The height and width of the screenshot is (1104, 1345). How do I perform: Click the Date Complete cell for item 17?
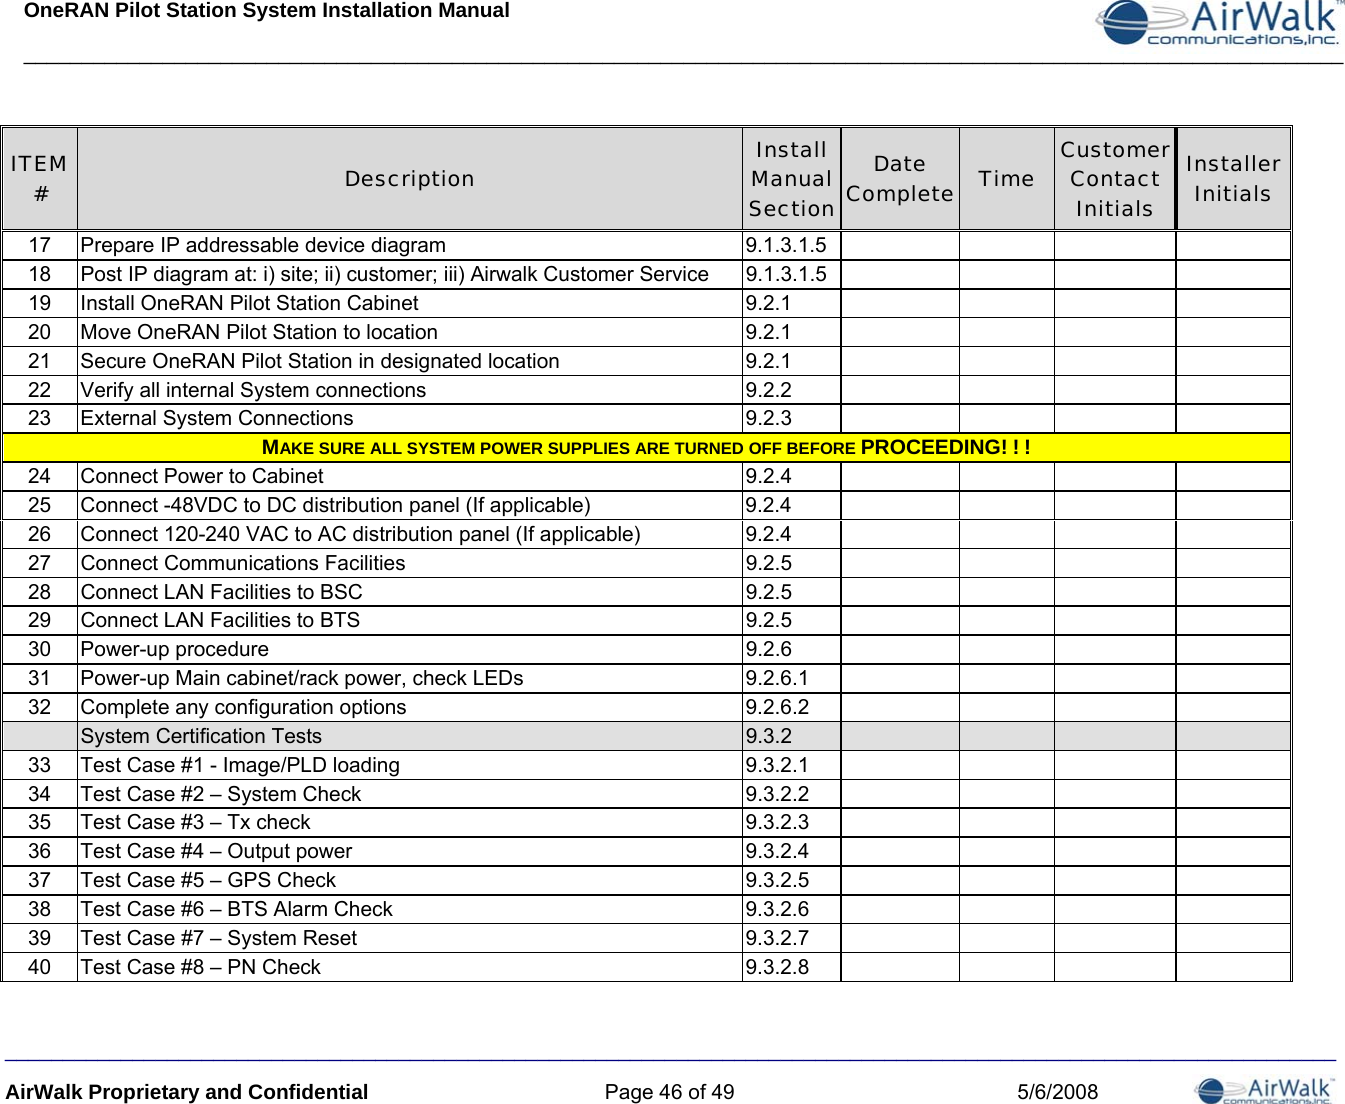pos(900,245)
